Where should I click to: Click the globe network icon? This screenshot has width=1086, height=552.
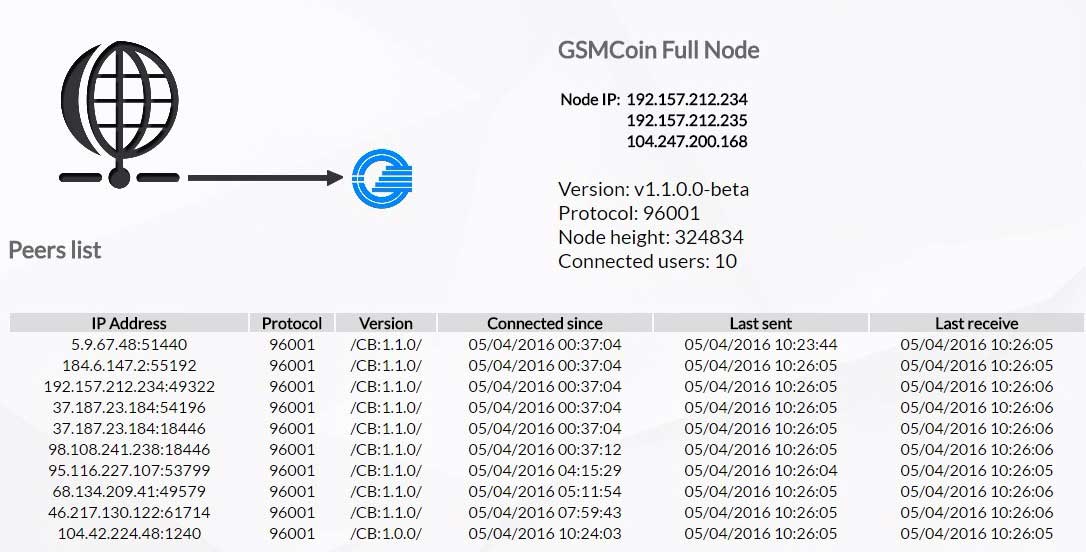pos(119,114)
